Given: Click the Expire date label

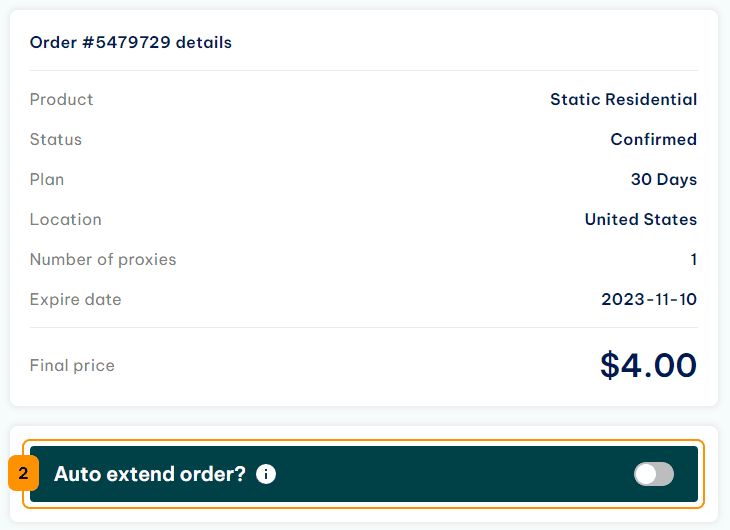Looking at the screenshot, I should 75,299.
